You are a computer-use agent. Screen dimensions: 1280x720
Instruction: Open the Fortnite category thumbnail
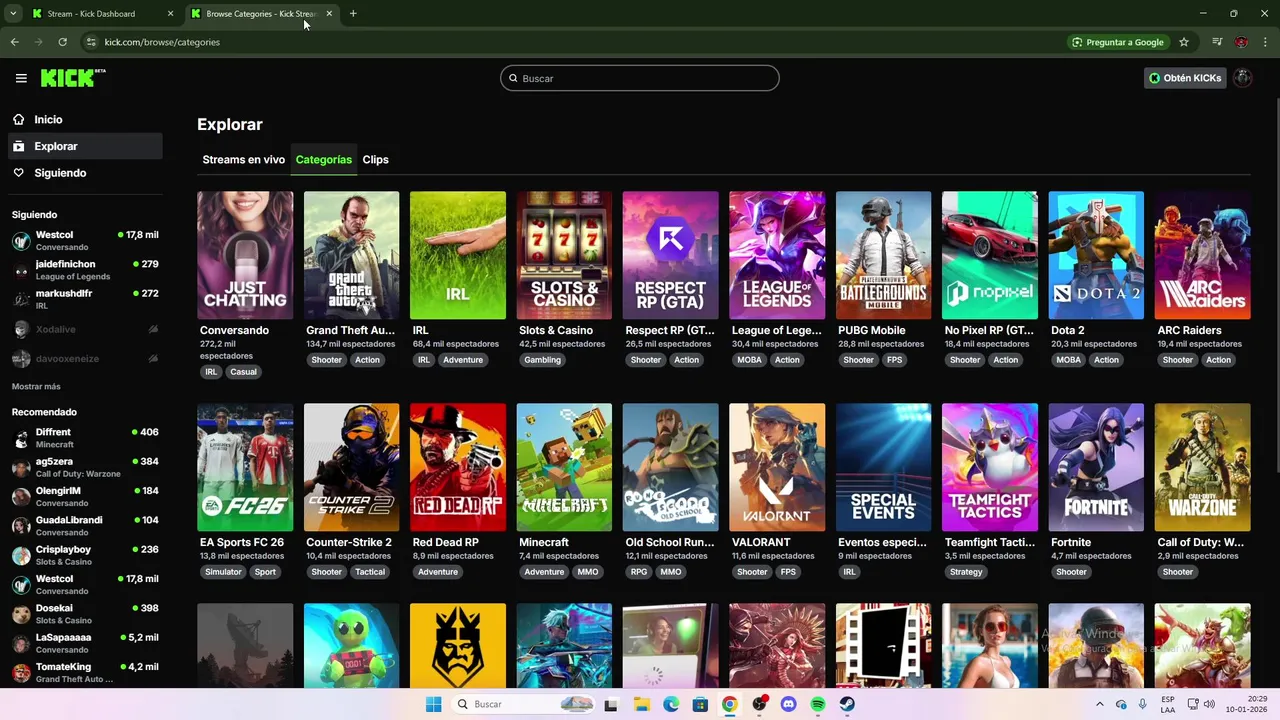coord(1096,467)
